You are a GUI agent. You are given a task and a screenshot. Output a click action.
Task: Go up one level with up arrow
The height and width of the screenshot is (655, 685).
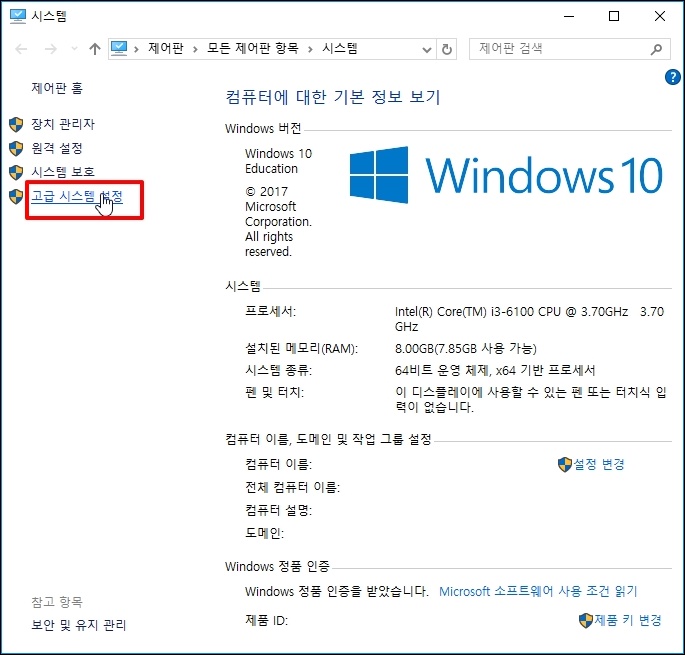(x=95, y=49)
